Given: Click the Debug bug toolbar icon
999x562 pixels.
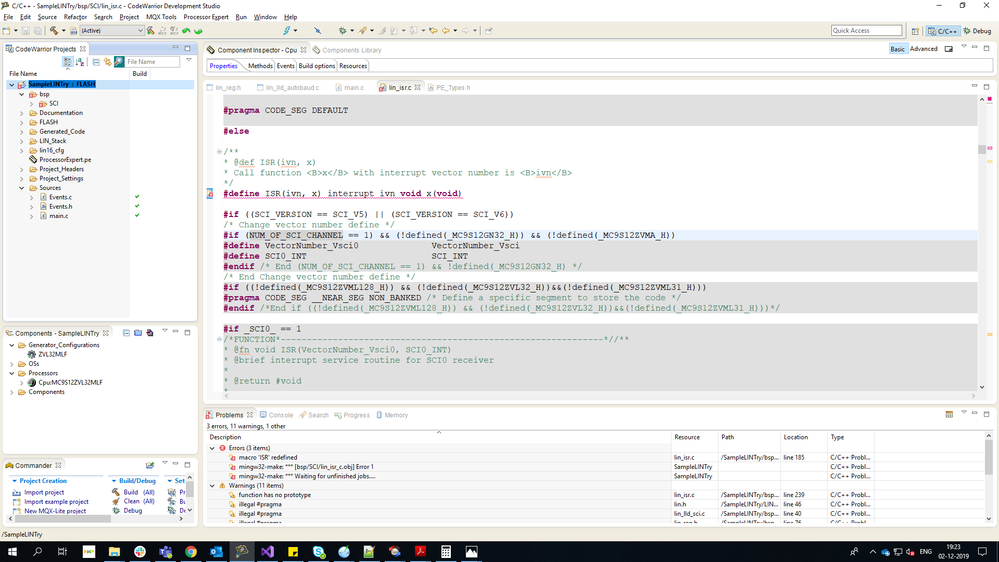Looking at the screenshot, I should coord(342,31).
